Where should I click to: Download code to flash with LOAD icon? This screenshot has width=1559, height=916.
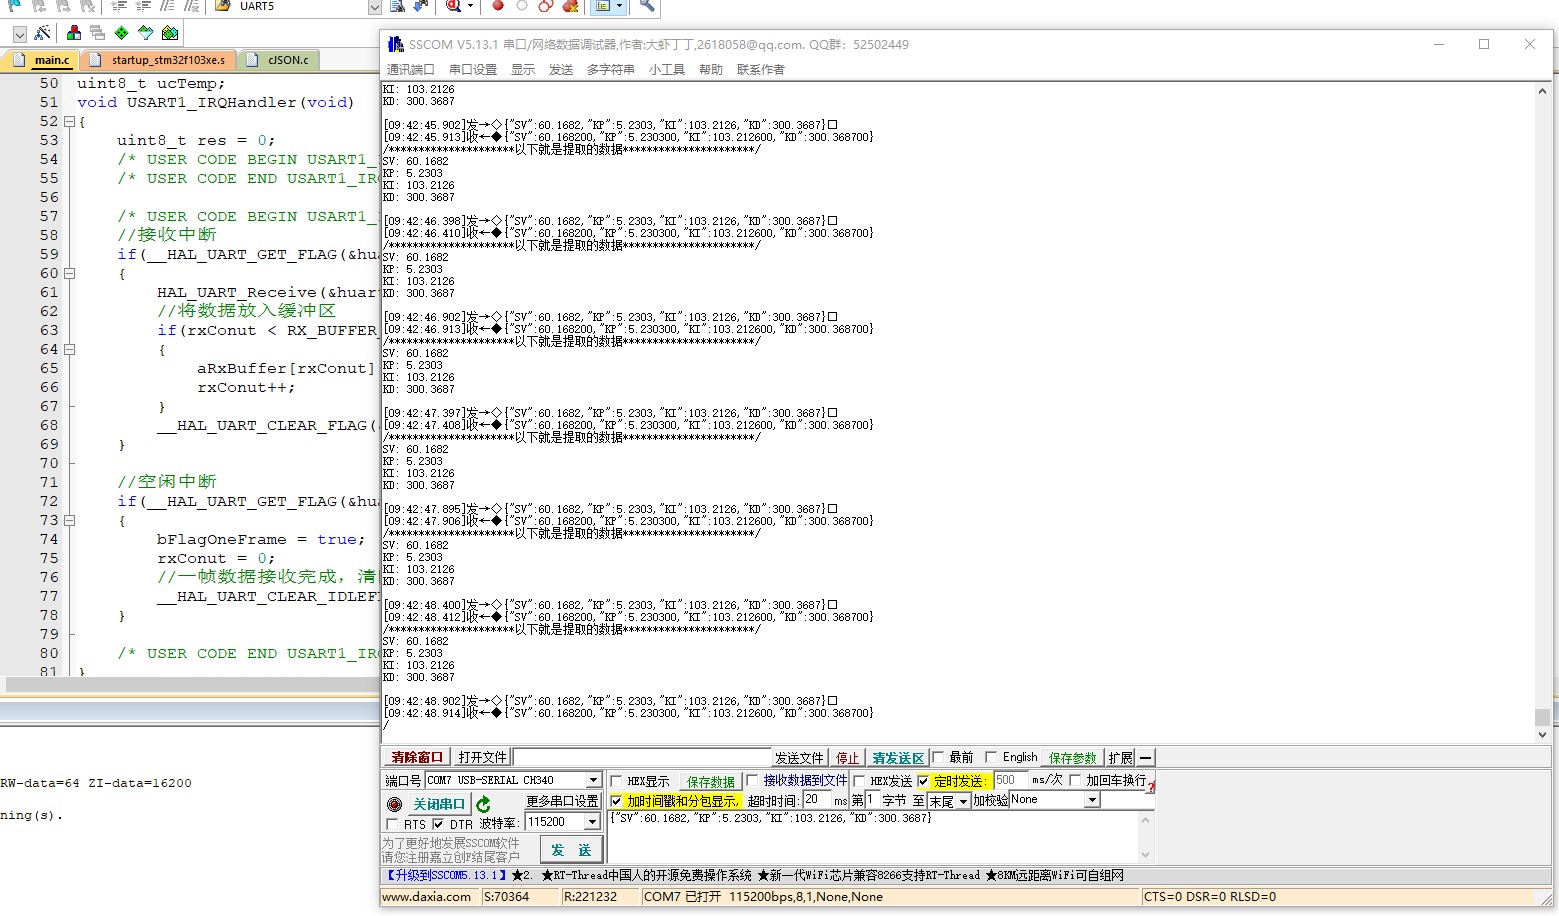[418, 7]
